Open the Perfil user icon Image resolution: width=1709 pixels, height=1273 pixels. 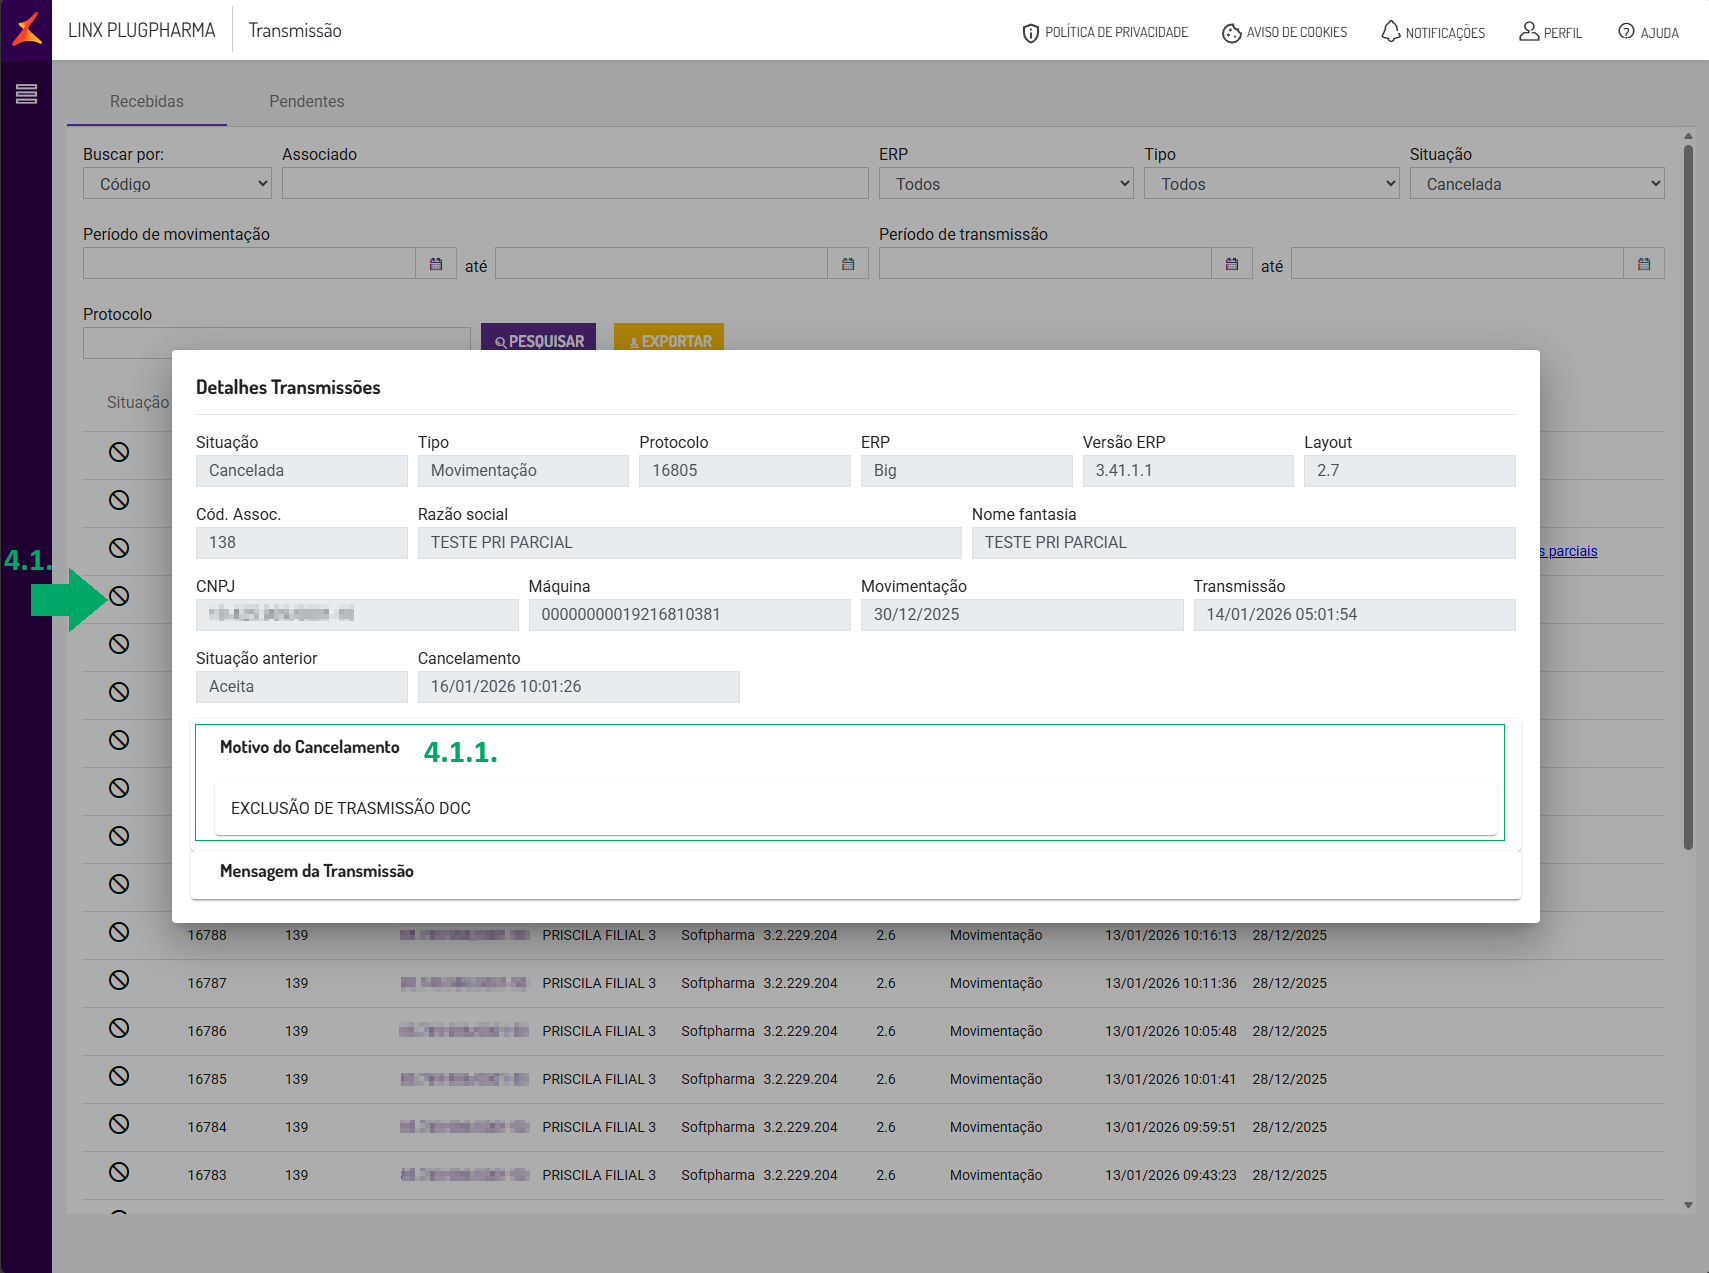(x=1528, y=32)
